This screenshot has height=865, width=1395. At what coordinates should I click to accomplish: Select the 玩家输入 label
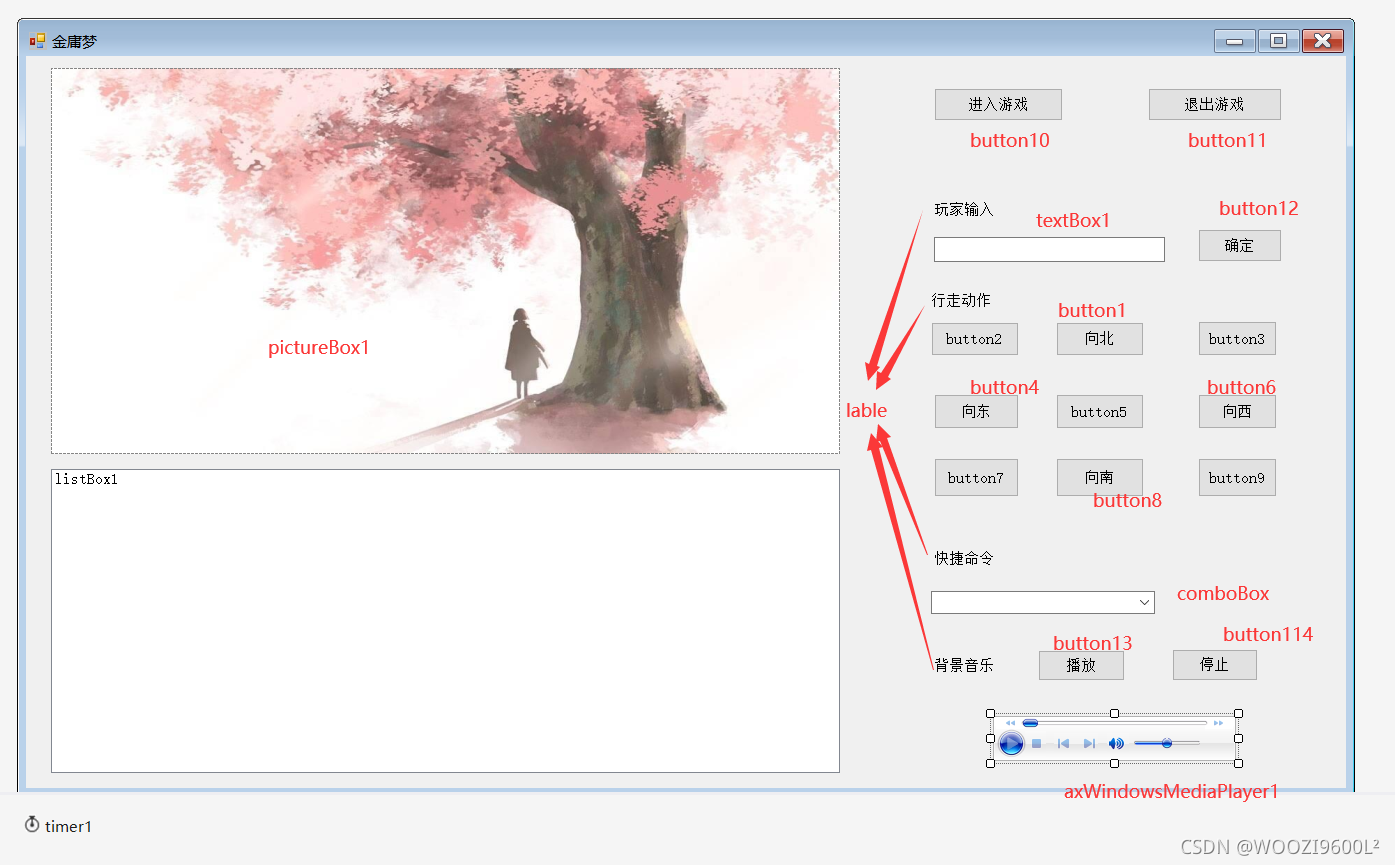pos(964,210)
